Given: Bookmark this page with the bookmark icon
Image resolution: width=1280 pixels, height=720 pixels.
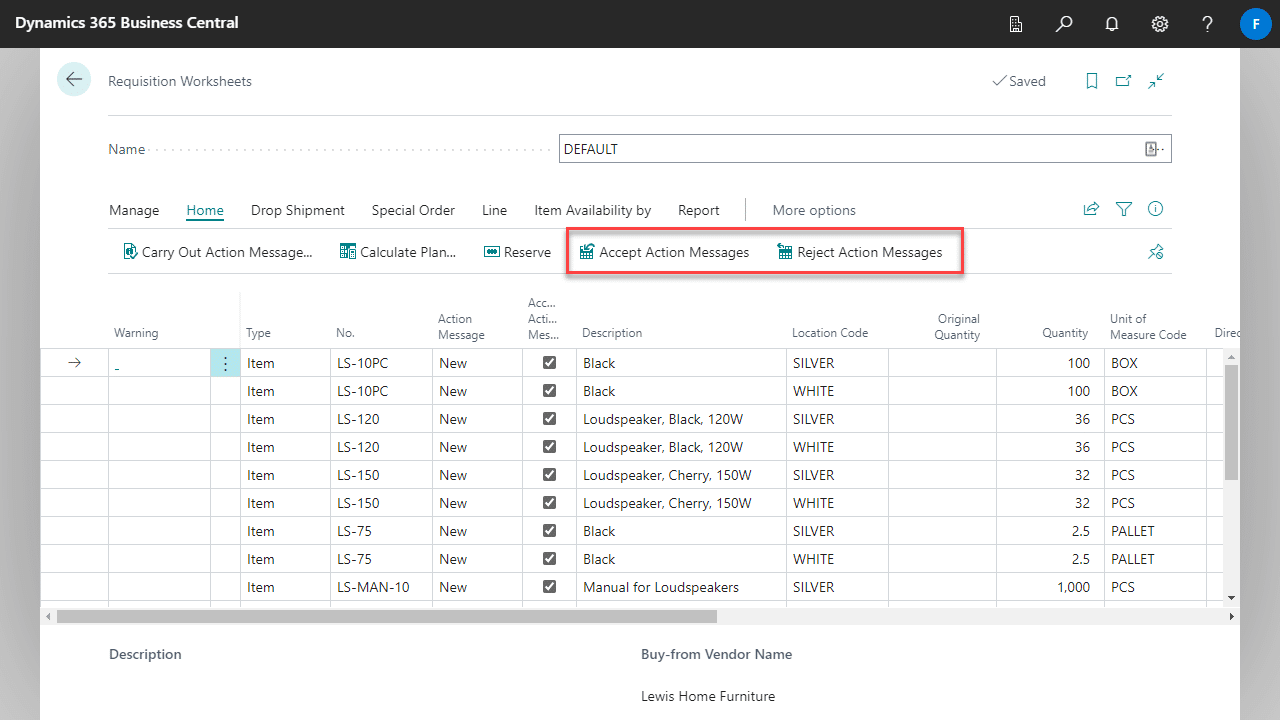Looking at the screenshot, I should [1092, 81].
